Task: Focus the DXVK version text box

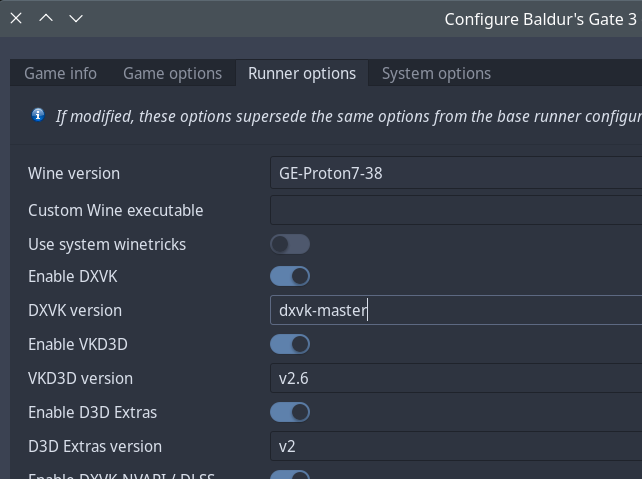Action: click(x=456, y=310)
